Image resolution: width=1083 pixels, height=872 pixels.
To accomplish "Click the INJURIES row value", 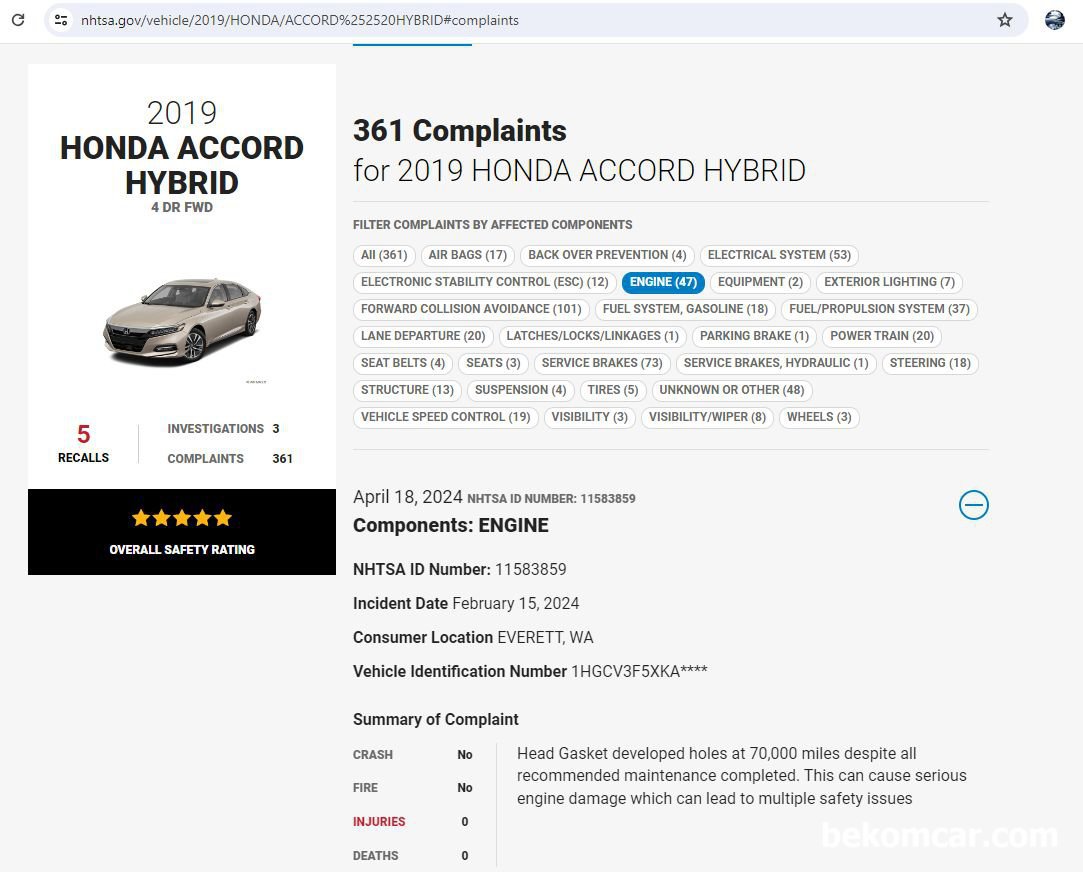I will coord(465,822).
